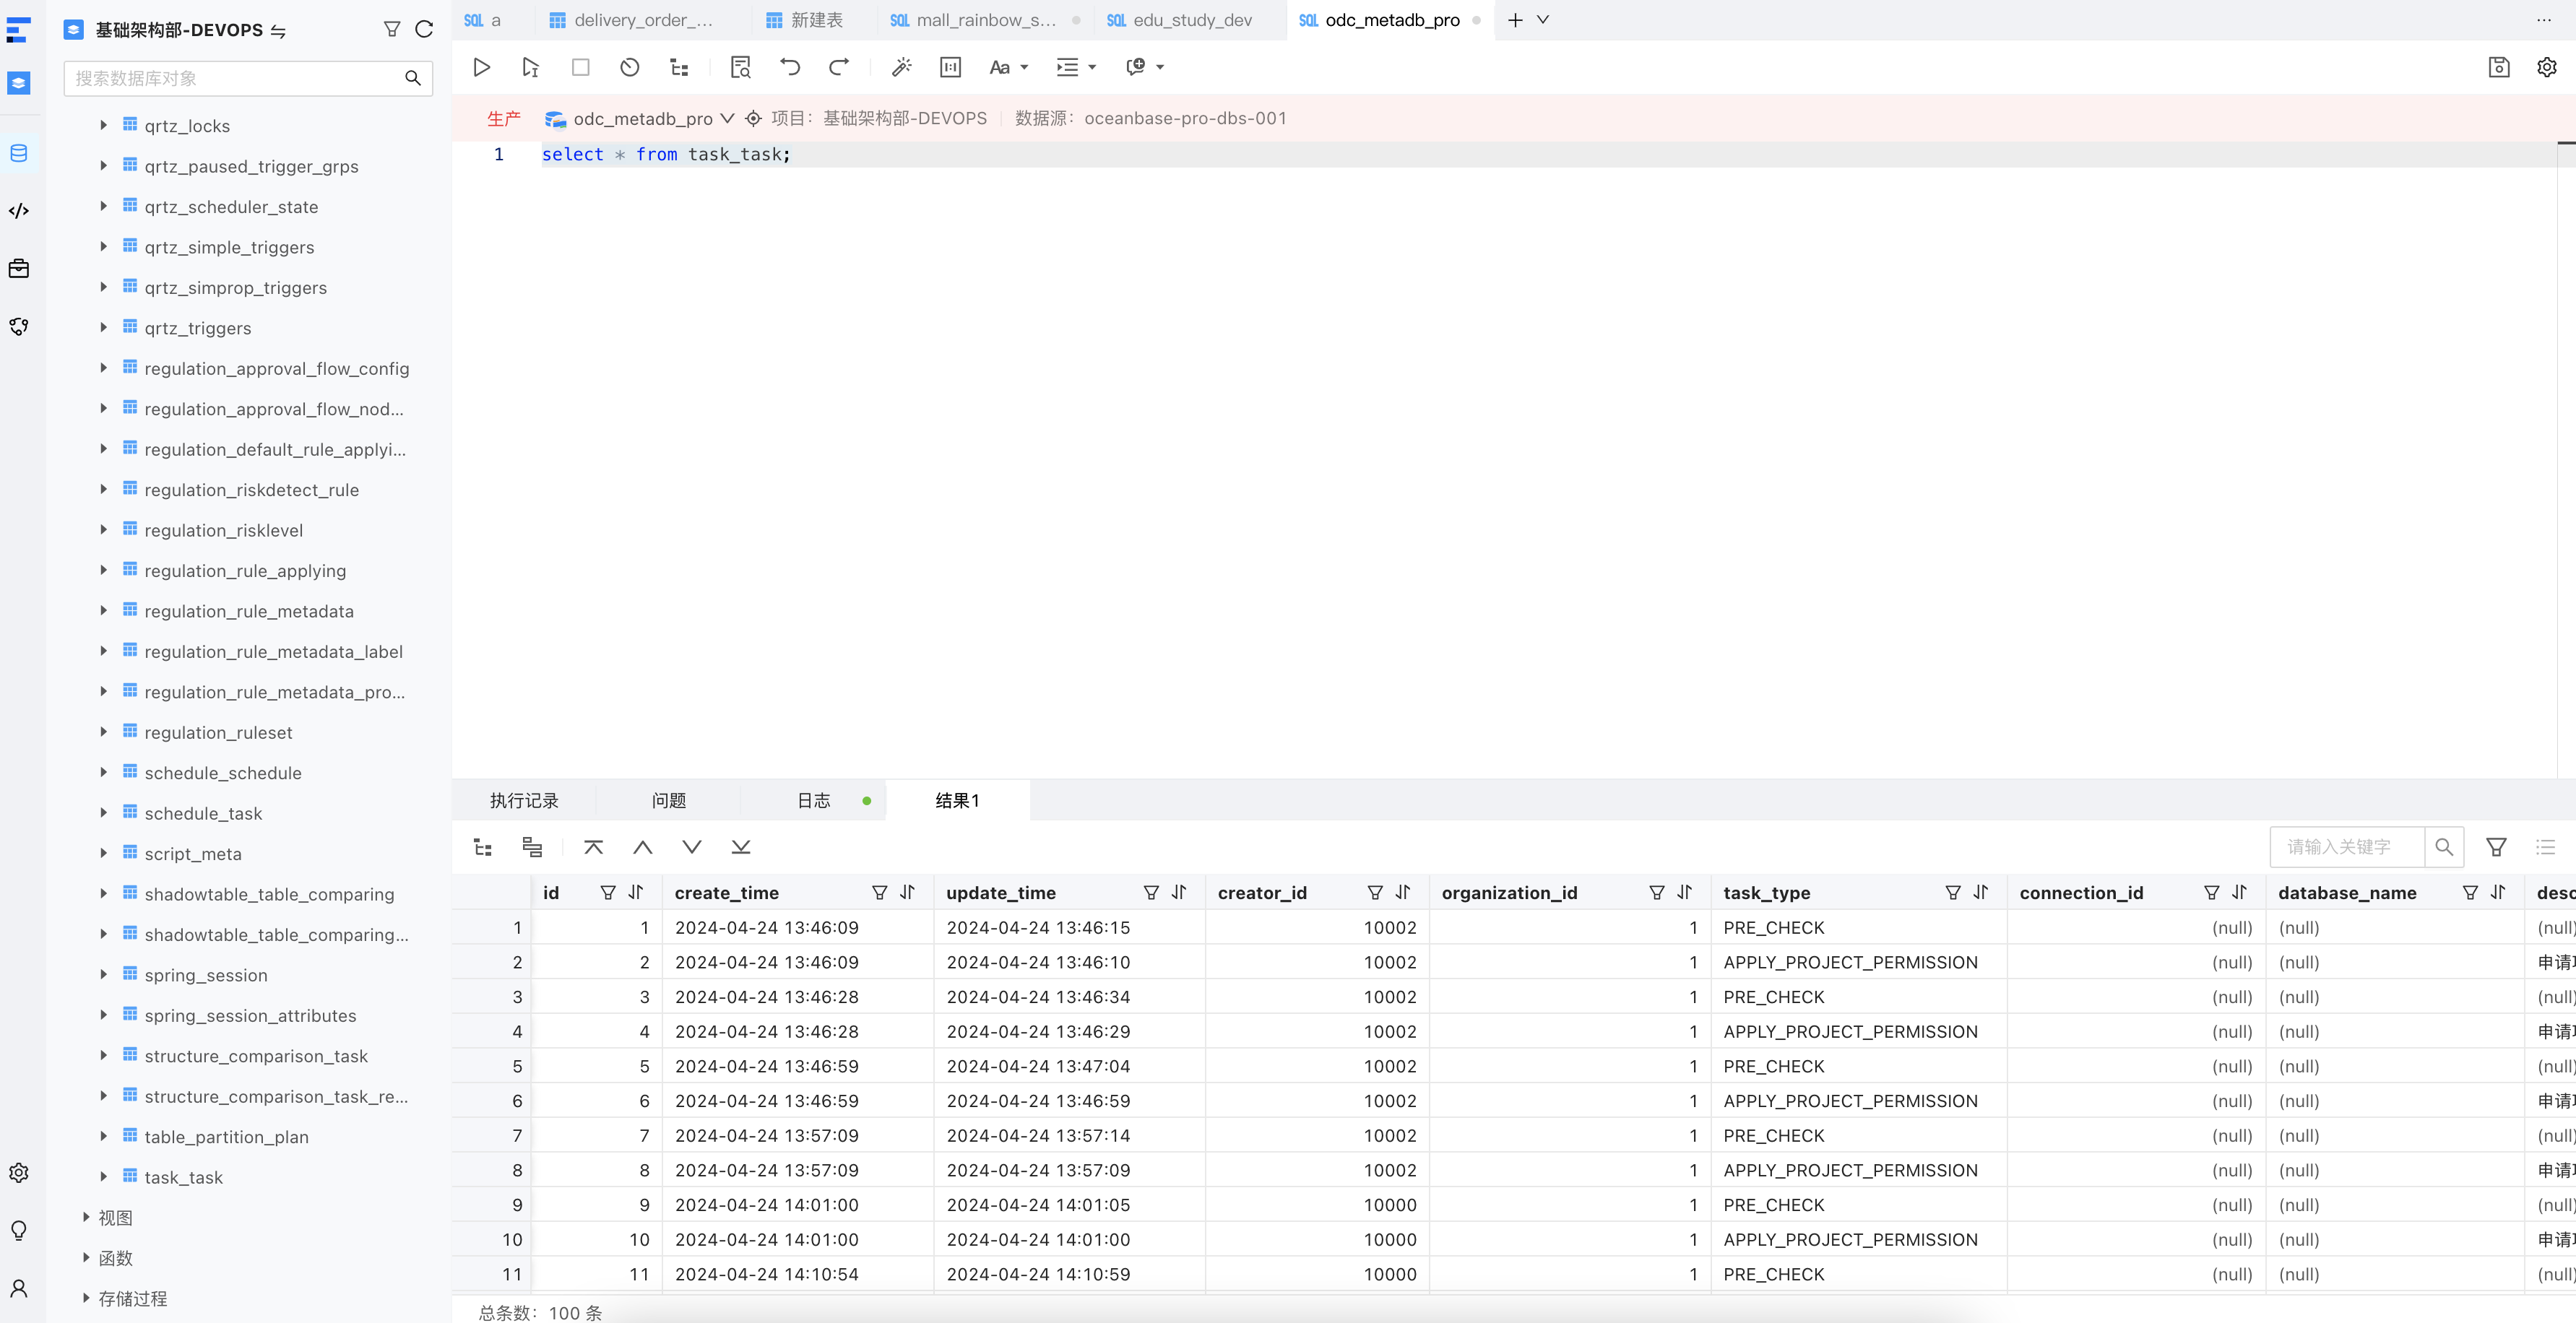
Task: Redo the last edit
Action: (x=838, y=67)
